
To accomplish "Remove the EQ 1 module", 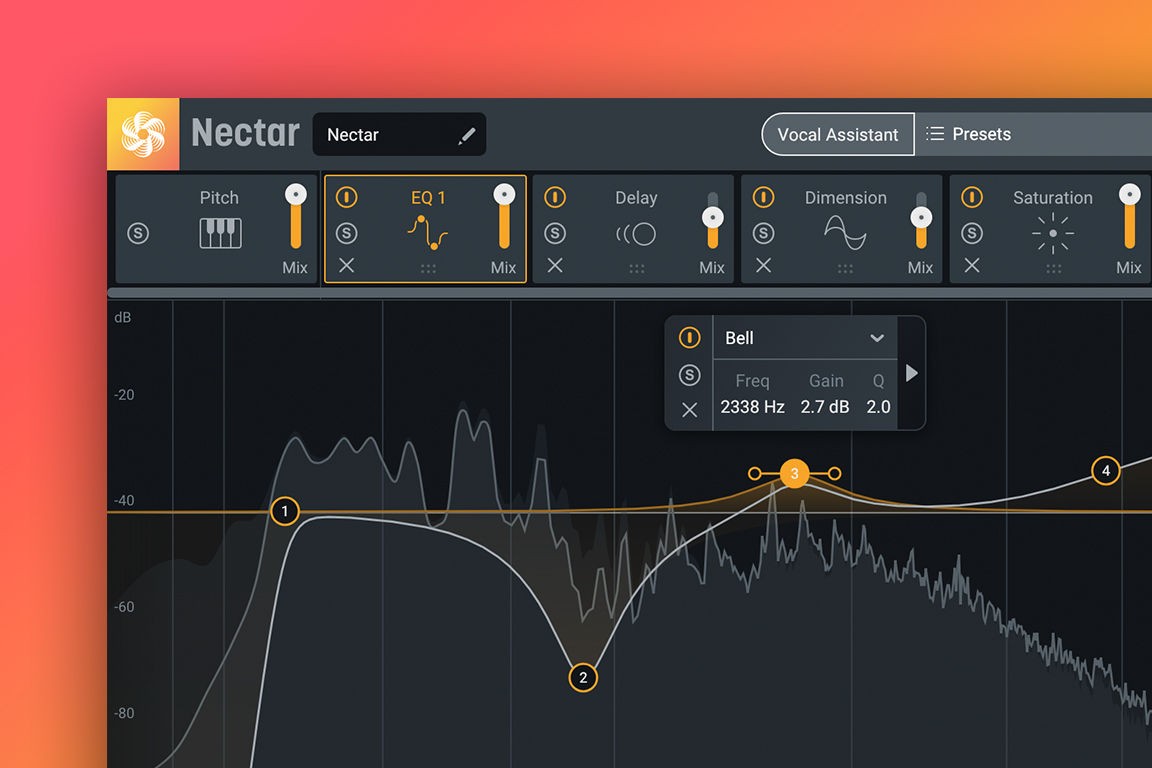I will click(347, 265).
